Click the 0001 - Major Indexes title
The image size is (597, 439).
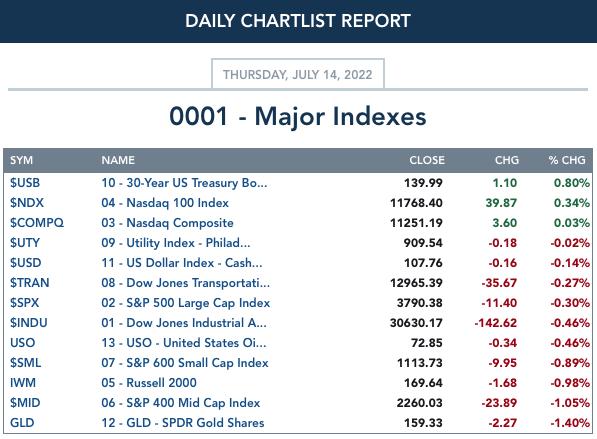298,116
